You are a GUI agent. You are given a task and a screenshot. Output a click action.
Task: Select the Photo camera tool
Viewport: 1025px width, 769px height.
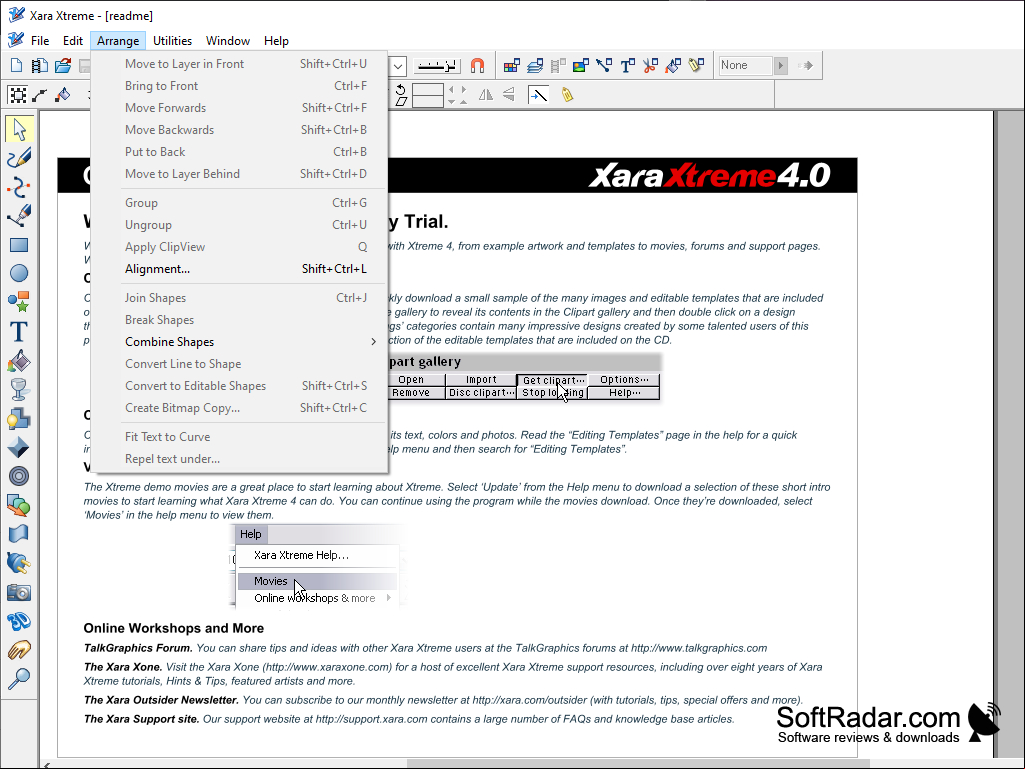click(19, 592)
